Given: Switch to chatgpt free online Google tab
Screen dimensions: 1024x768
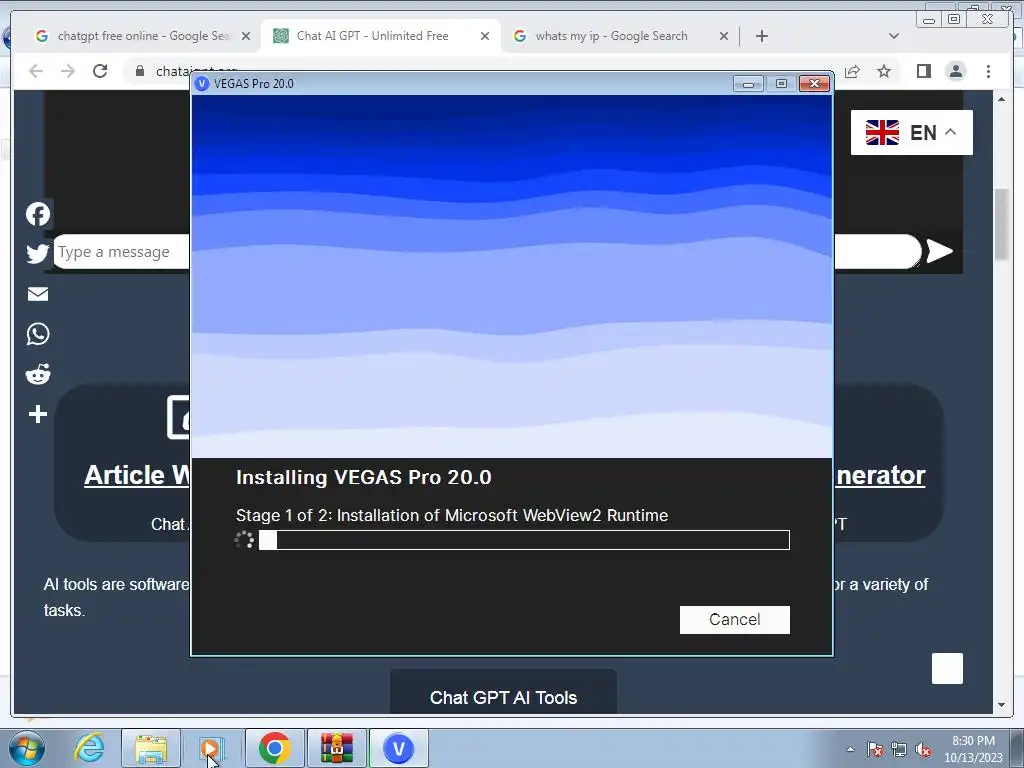Looking at the screenshot, I should (135, 36).
